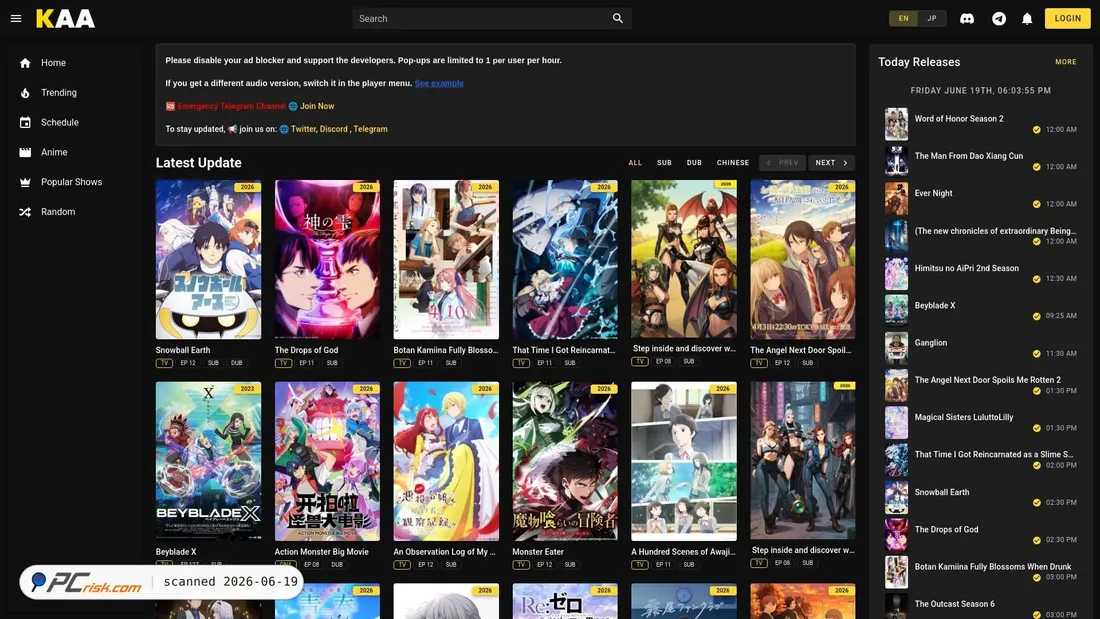The image size is (1100, 619).
Task: Click the Schedule calendar icon
Action: coord(25,122)
